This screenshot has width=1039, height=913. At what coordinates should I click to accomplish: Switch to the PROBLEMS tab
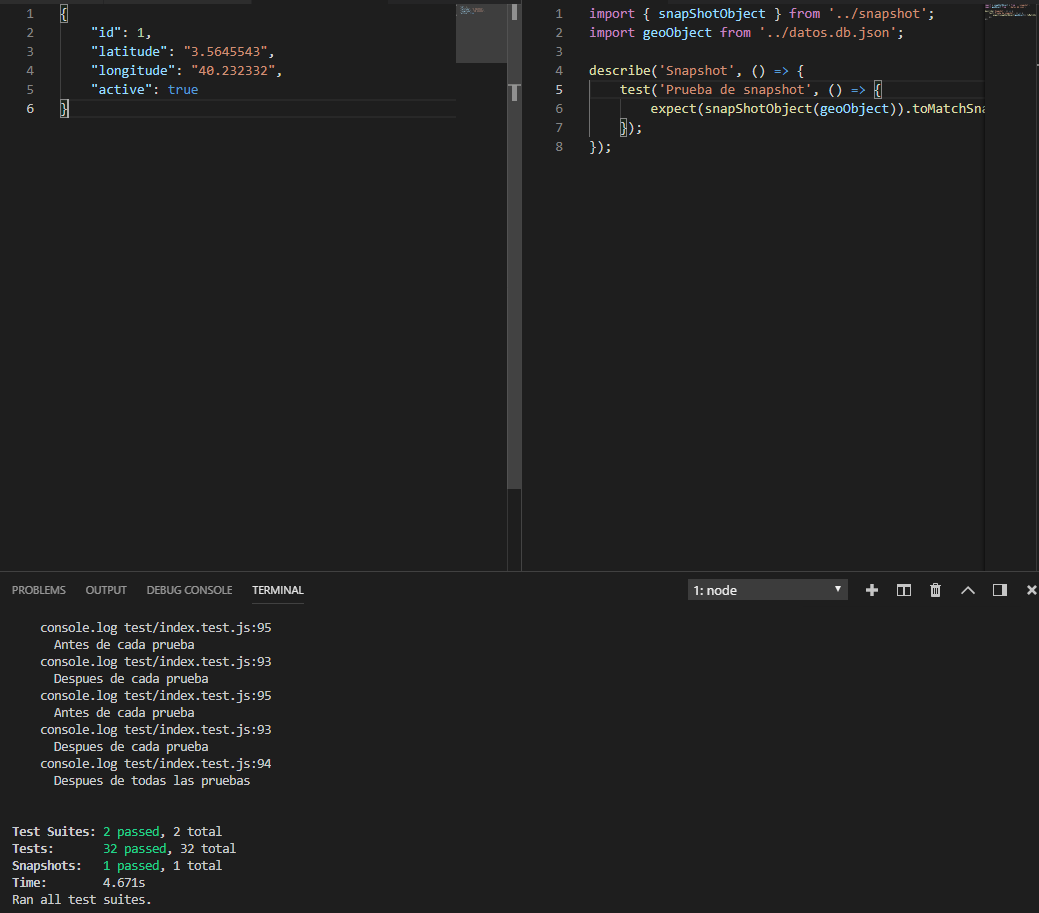(38, 590)
